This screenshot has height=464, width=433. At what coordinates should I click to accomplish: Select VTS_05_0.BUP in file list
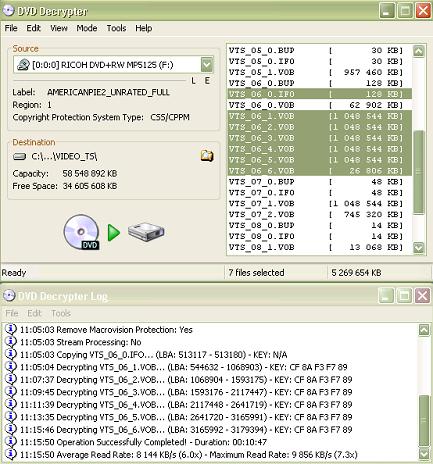click(319, 50)
